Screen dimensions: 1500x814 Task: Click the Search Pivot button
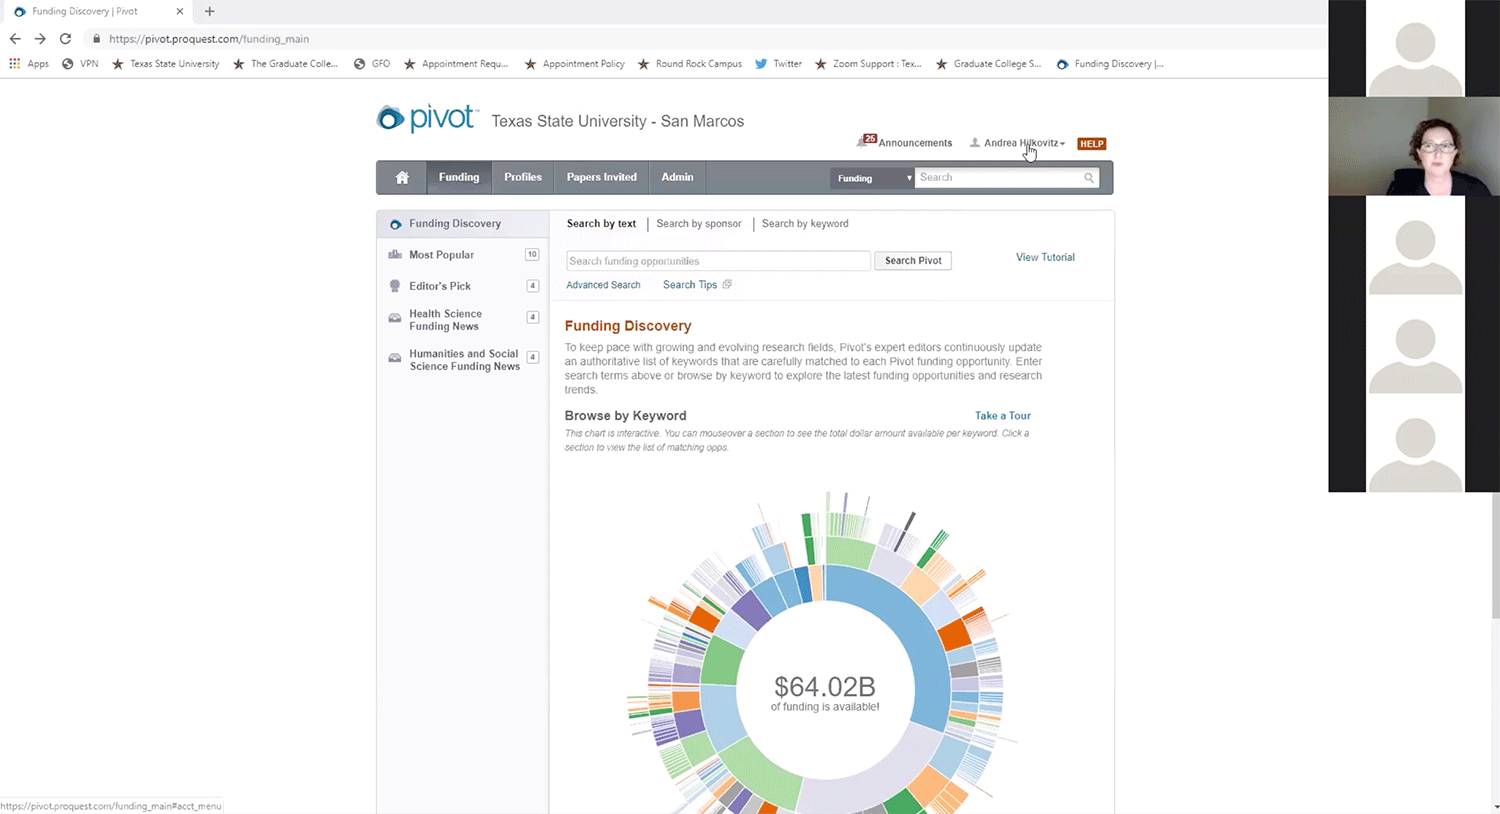913,260
